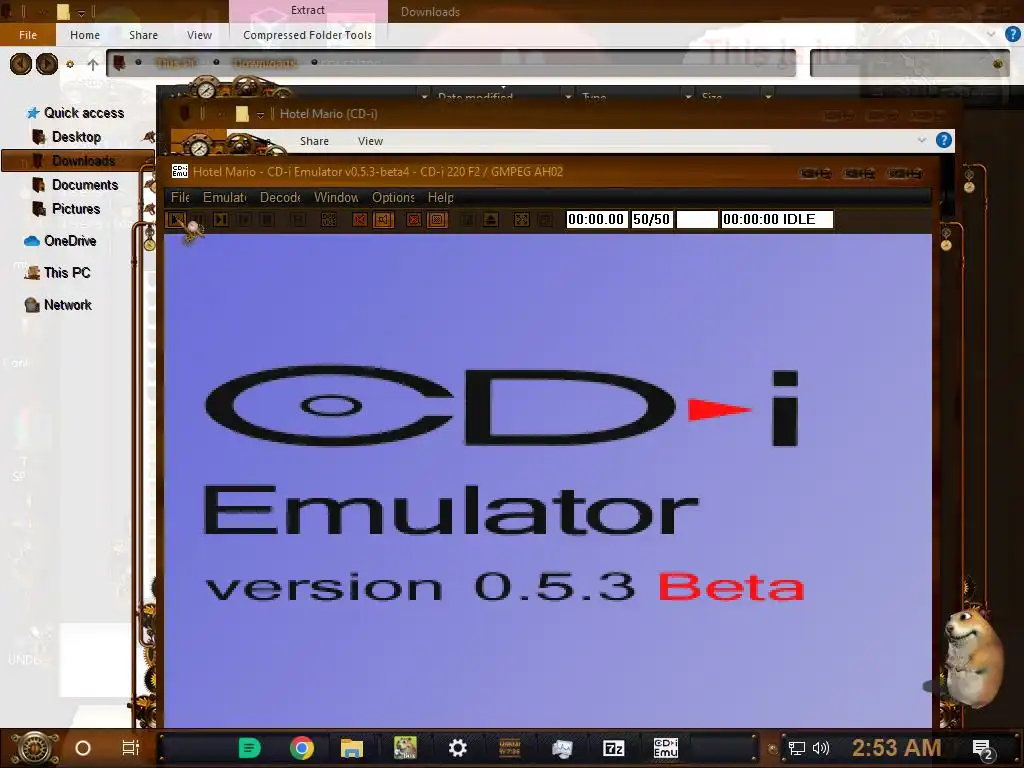Screen dimensions: 1024x768
Task: Click the Extract contextual tab in Downloads window
Action: tap(308, 10)
